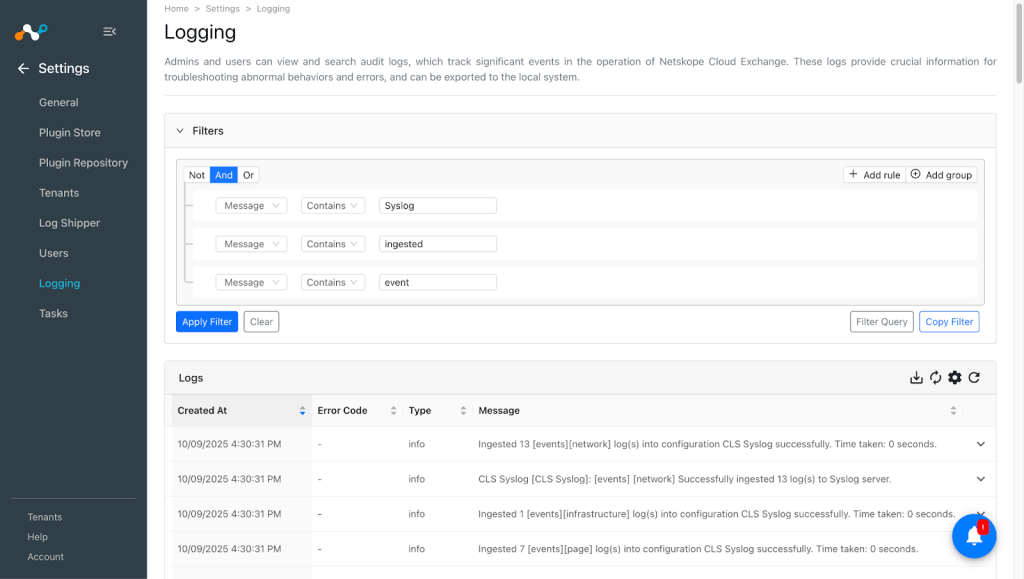Click the event value field
This screenshot has width=1024, height=579.
pos(438,283)
